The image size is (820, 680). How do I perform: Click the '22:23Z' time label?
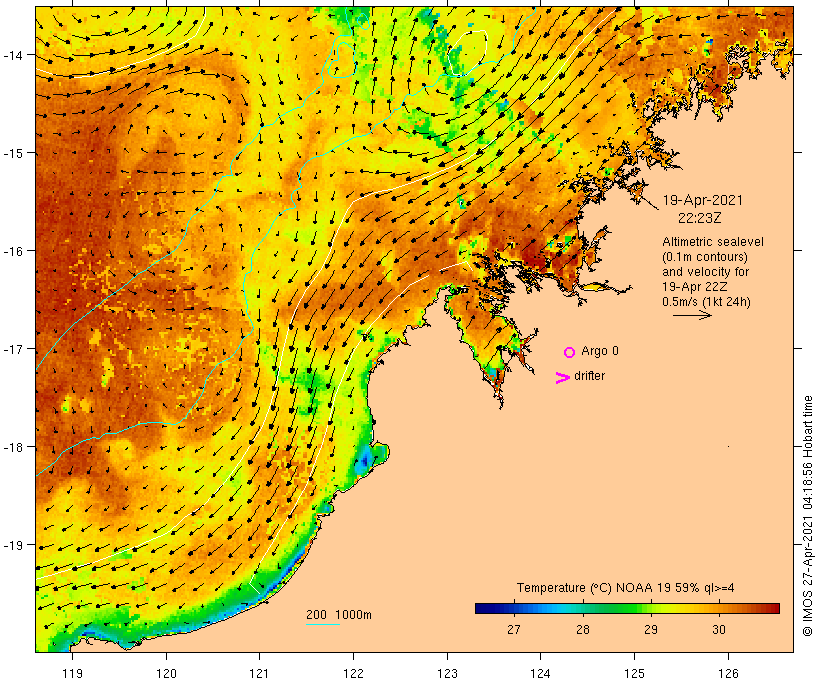700,218
